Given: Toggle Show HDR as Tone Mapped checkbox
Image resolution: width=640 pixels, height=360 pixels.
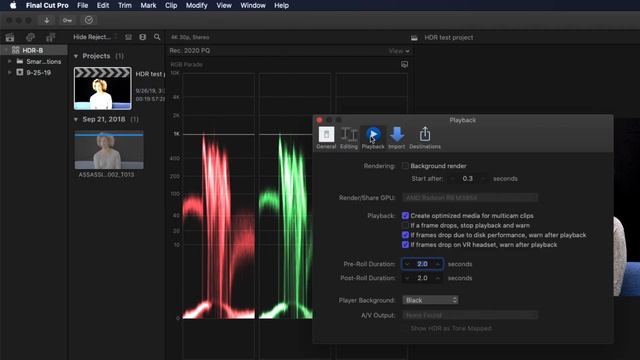Looking at the screenshot, I should 405,328.
